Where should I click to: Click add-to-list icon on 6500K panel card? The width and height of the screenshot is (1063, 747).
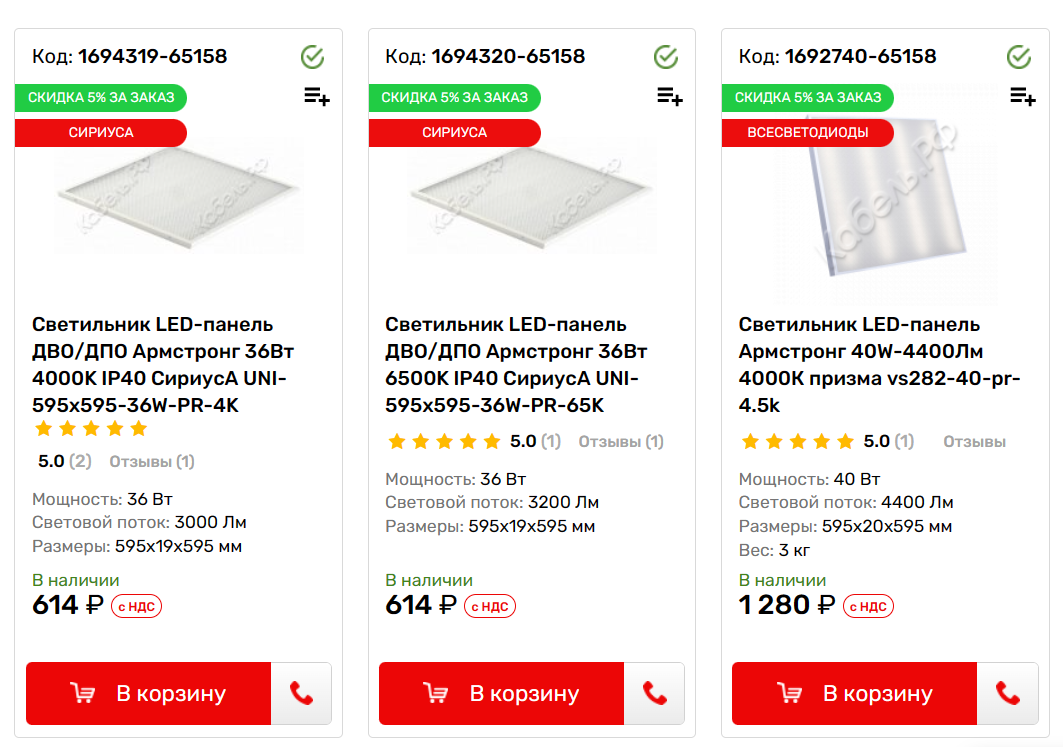pyautogui.click(x=670, y=97)
